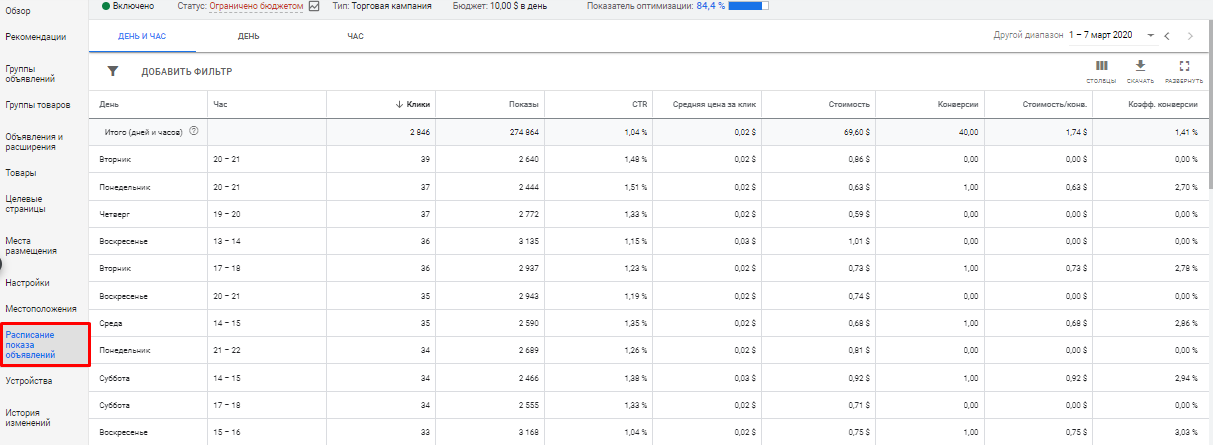The height and width of the screenshot is (445, 1213).
Task: Open Устройства in the sidebar
Action: click(28, 381)
